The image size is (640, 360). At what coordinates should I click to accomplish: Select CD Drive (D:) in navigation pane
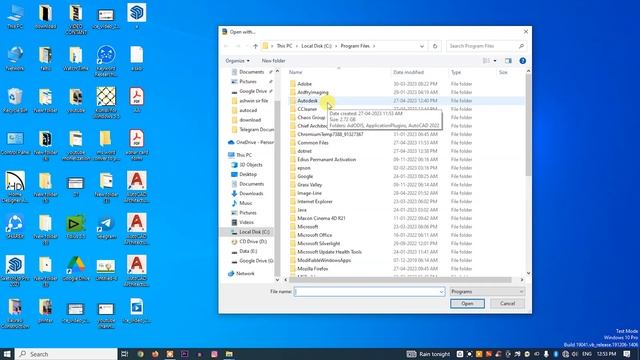click(253, 242)
